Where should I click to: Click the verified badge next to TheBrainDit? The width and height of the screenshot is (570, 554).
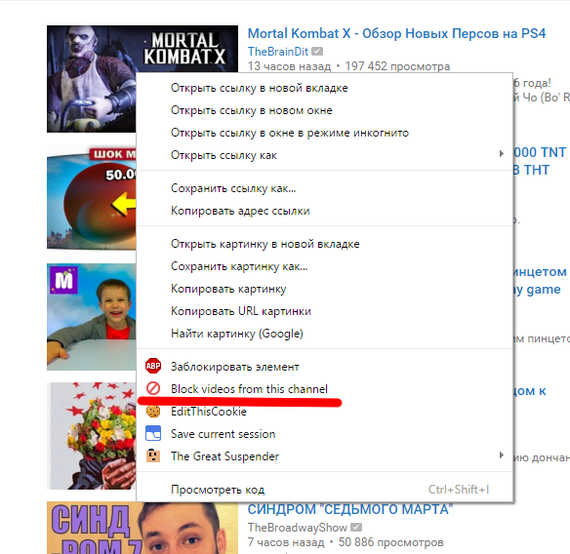(x=317, y=52)
